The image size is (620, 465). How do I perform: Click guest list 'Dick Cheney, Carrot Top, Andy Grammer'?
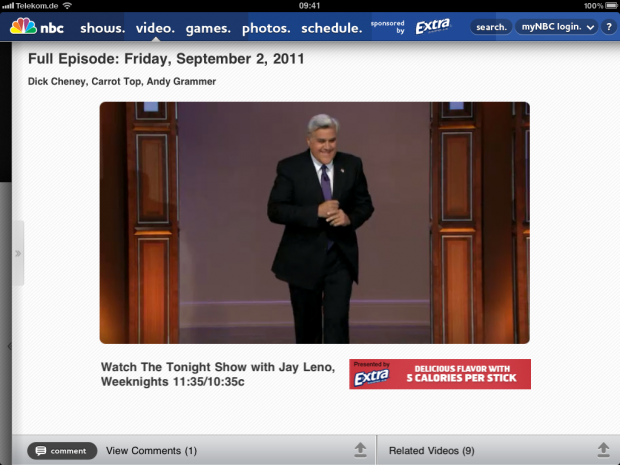point(122,81)
